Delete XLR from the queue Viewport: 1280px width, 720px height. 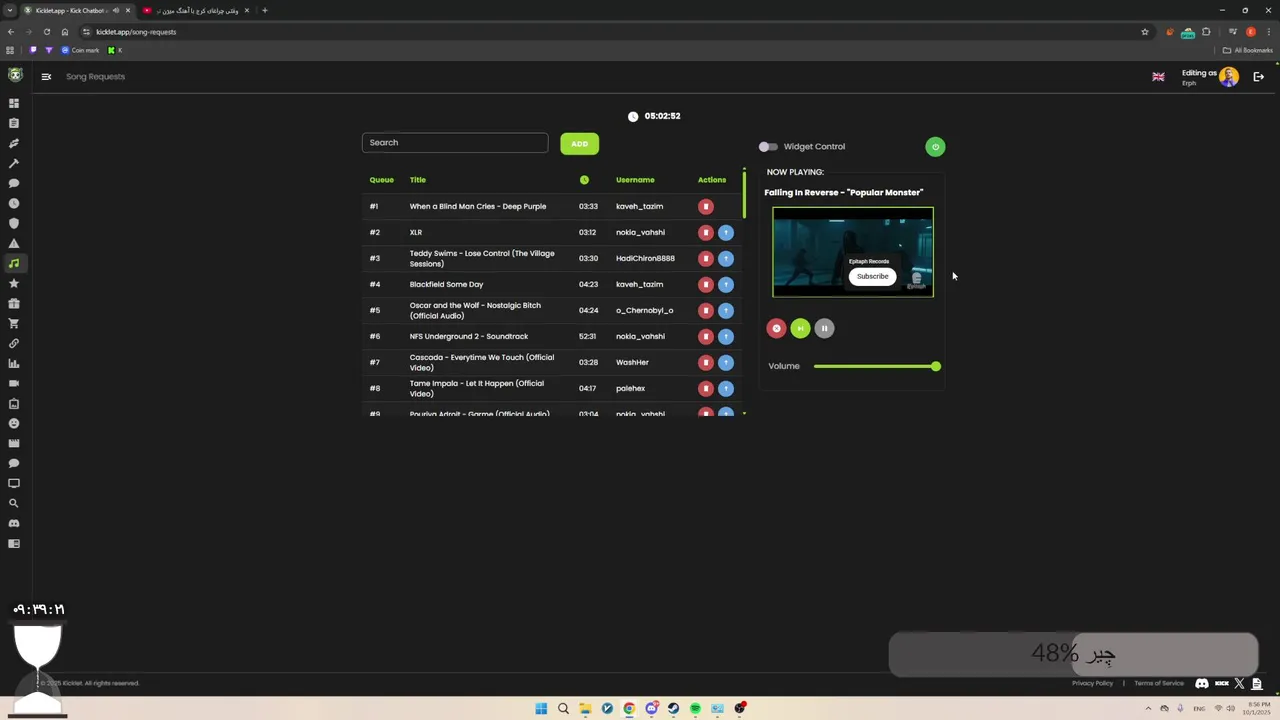point(706,232)
